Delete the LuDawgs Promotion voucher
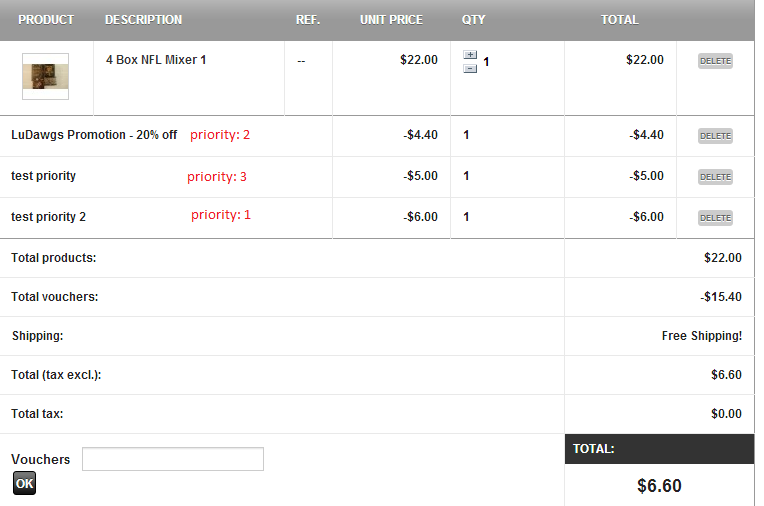This screenshot has width=764, height=506. click(x=715, y=135)
